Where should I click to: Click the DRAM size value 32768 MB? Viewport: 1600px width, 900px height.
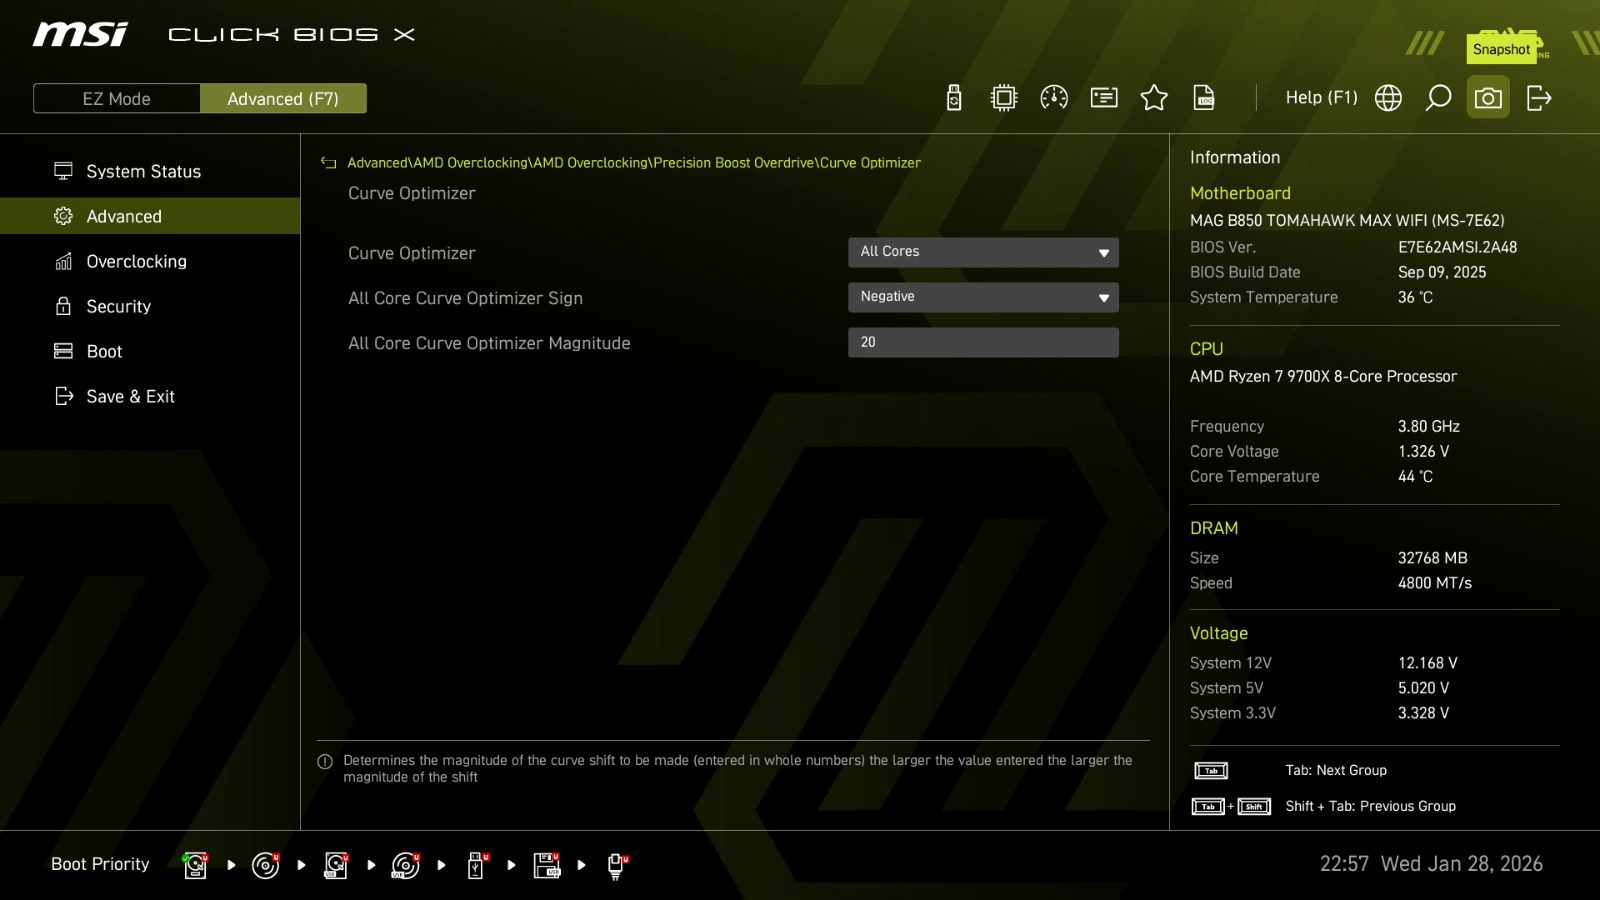pyautogui.click(x=1432, y=558)
